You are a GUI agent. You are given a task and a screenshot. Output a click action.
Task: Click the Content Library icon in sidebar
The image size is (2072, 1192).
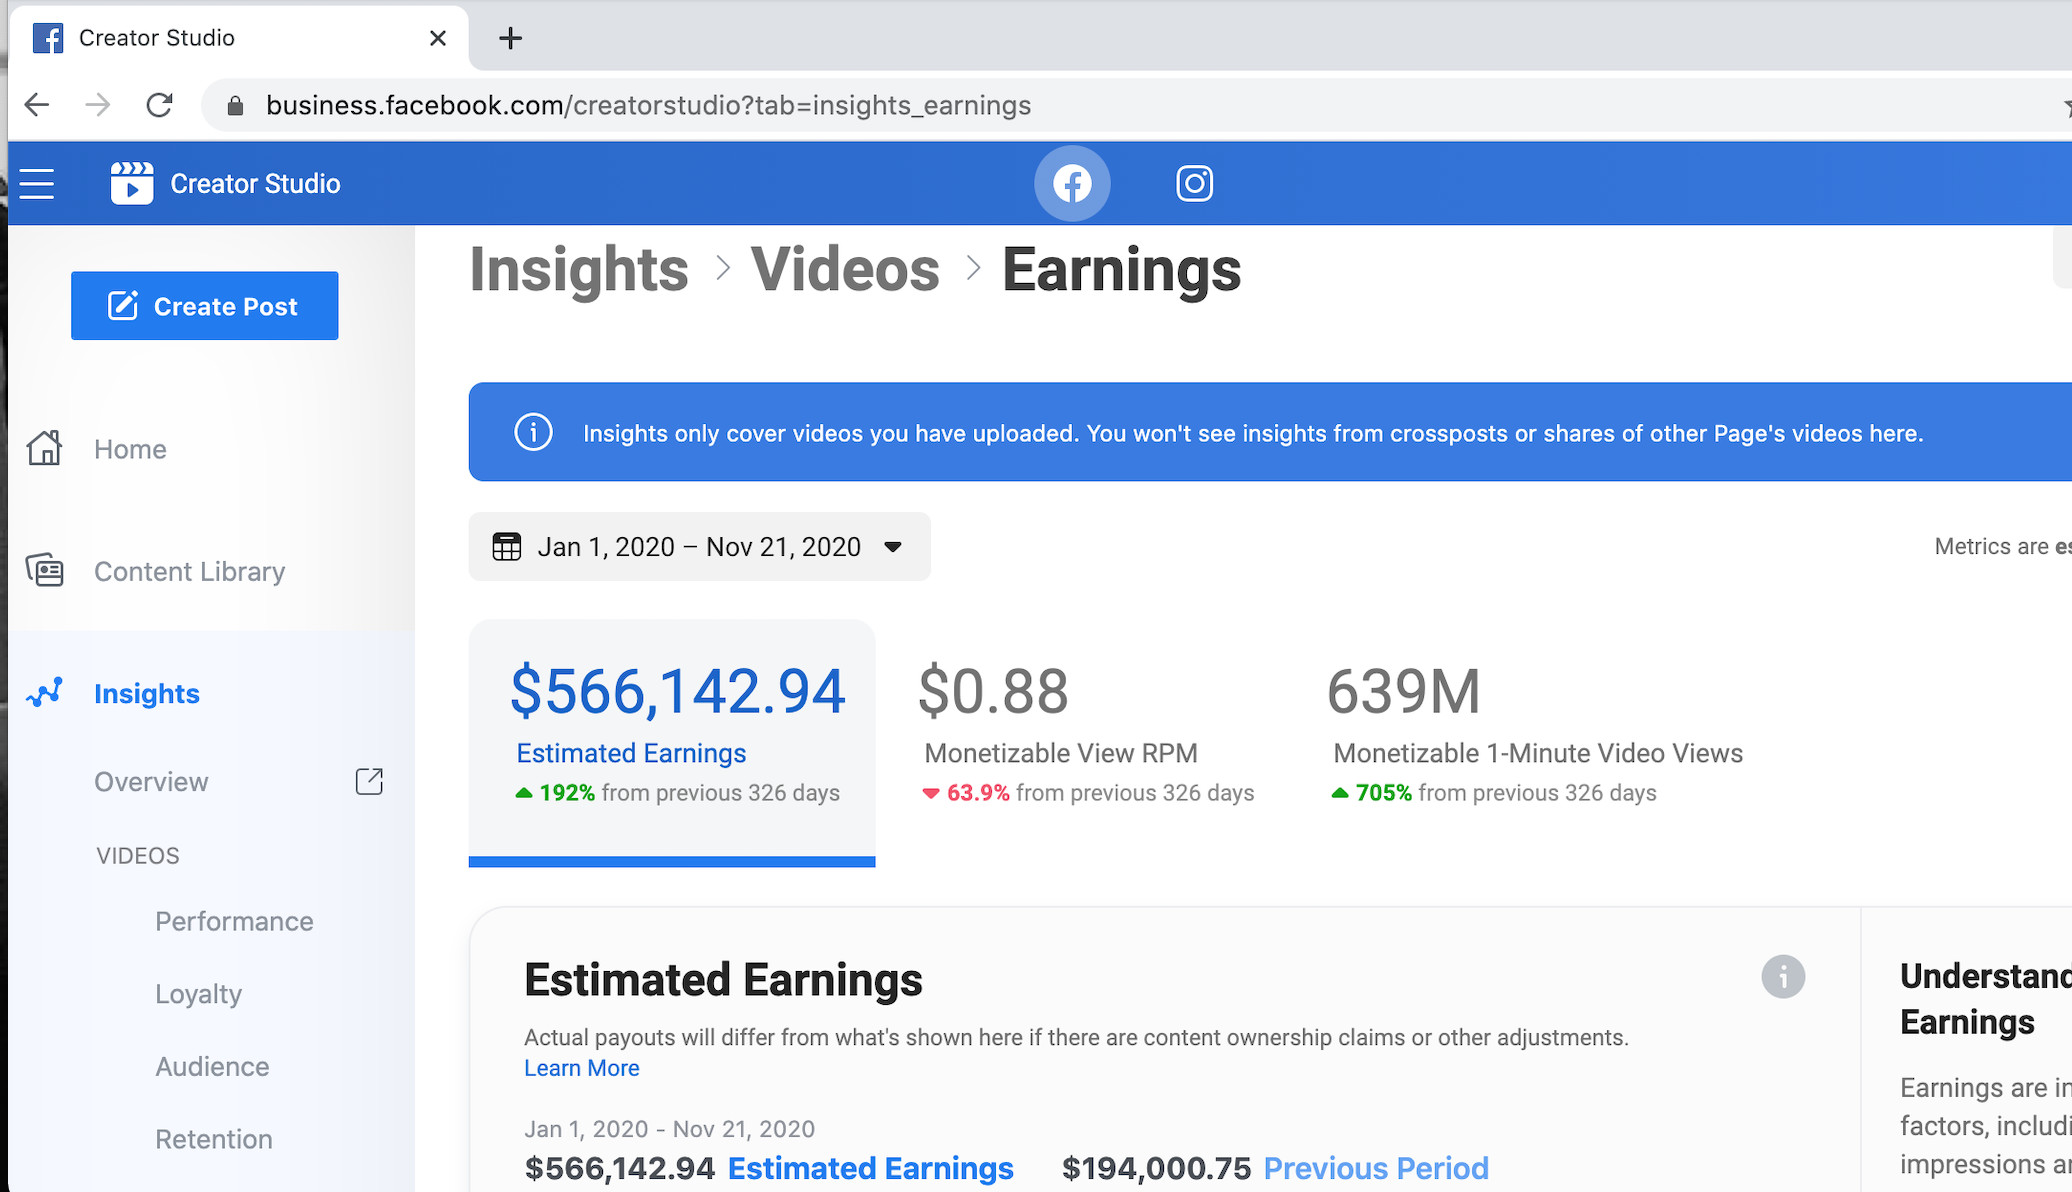(44, 571)
